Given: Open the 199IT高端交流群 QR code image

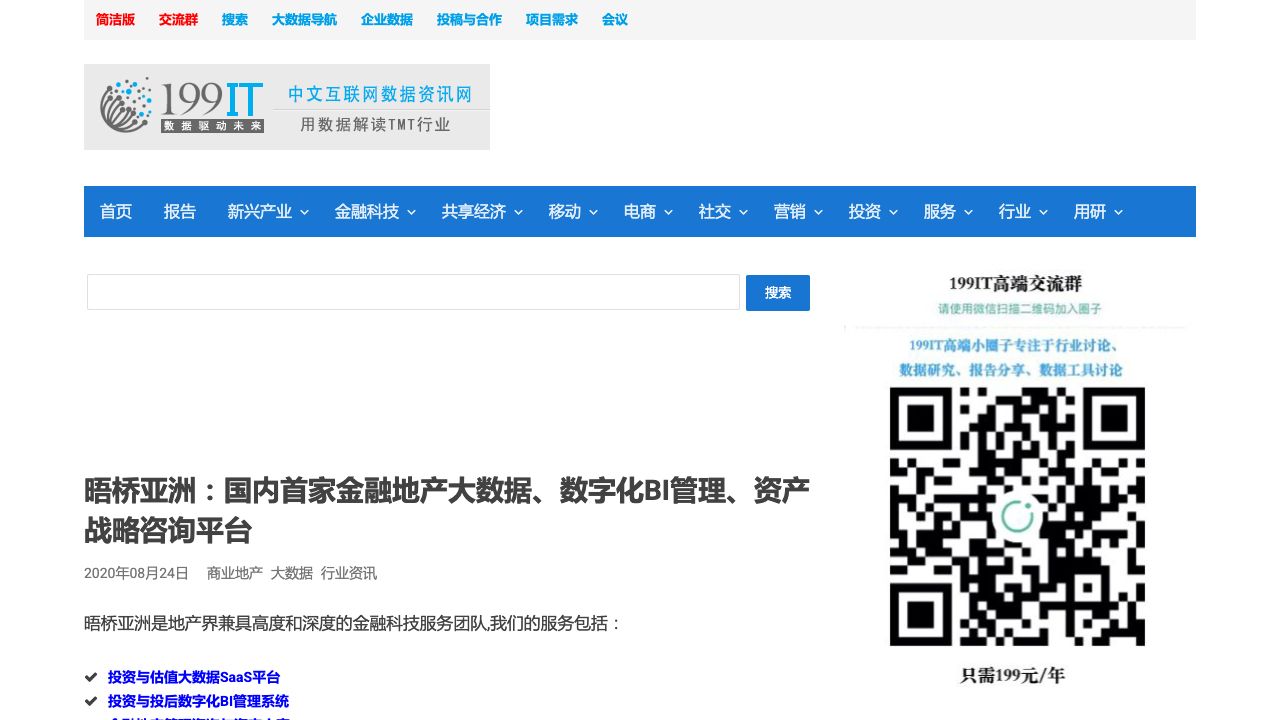Looking at the screenshot, I should 1016,480.
